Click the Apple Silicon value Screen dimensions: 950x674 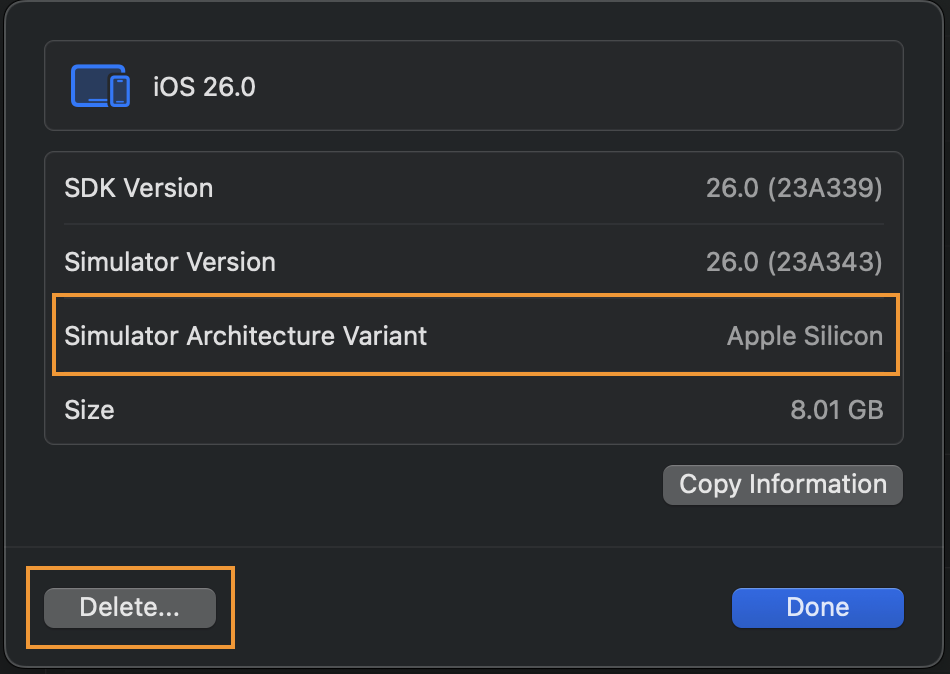[x=804, y=336]
